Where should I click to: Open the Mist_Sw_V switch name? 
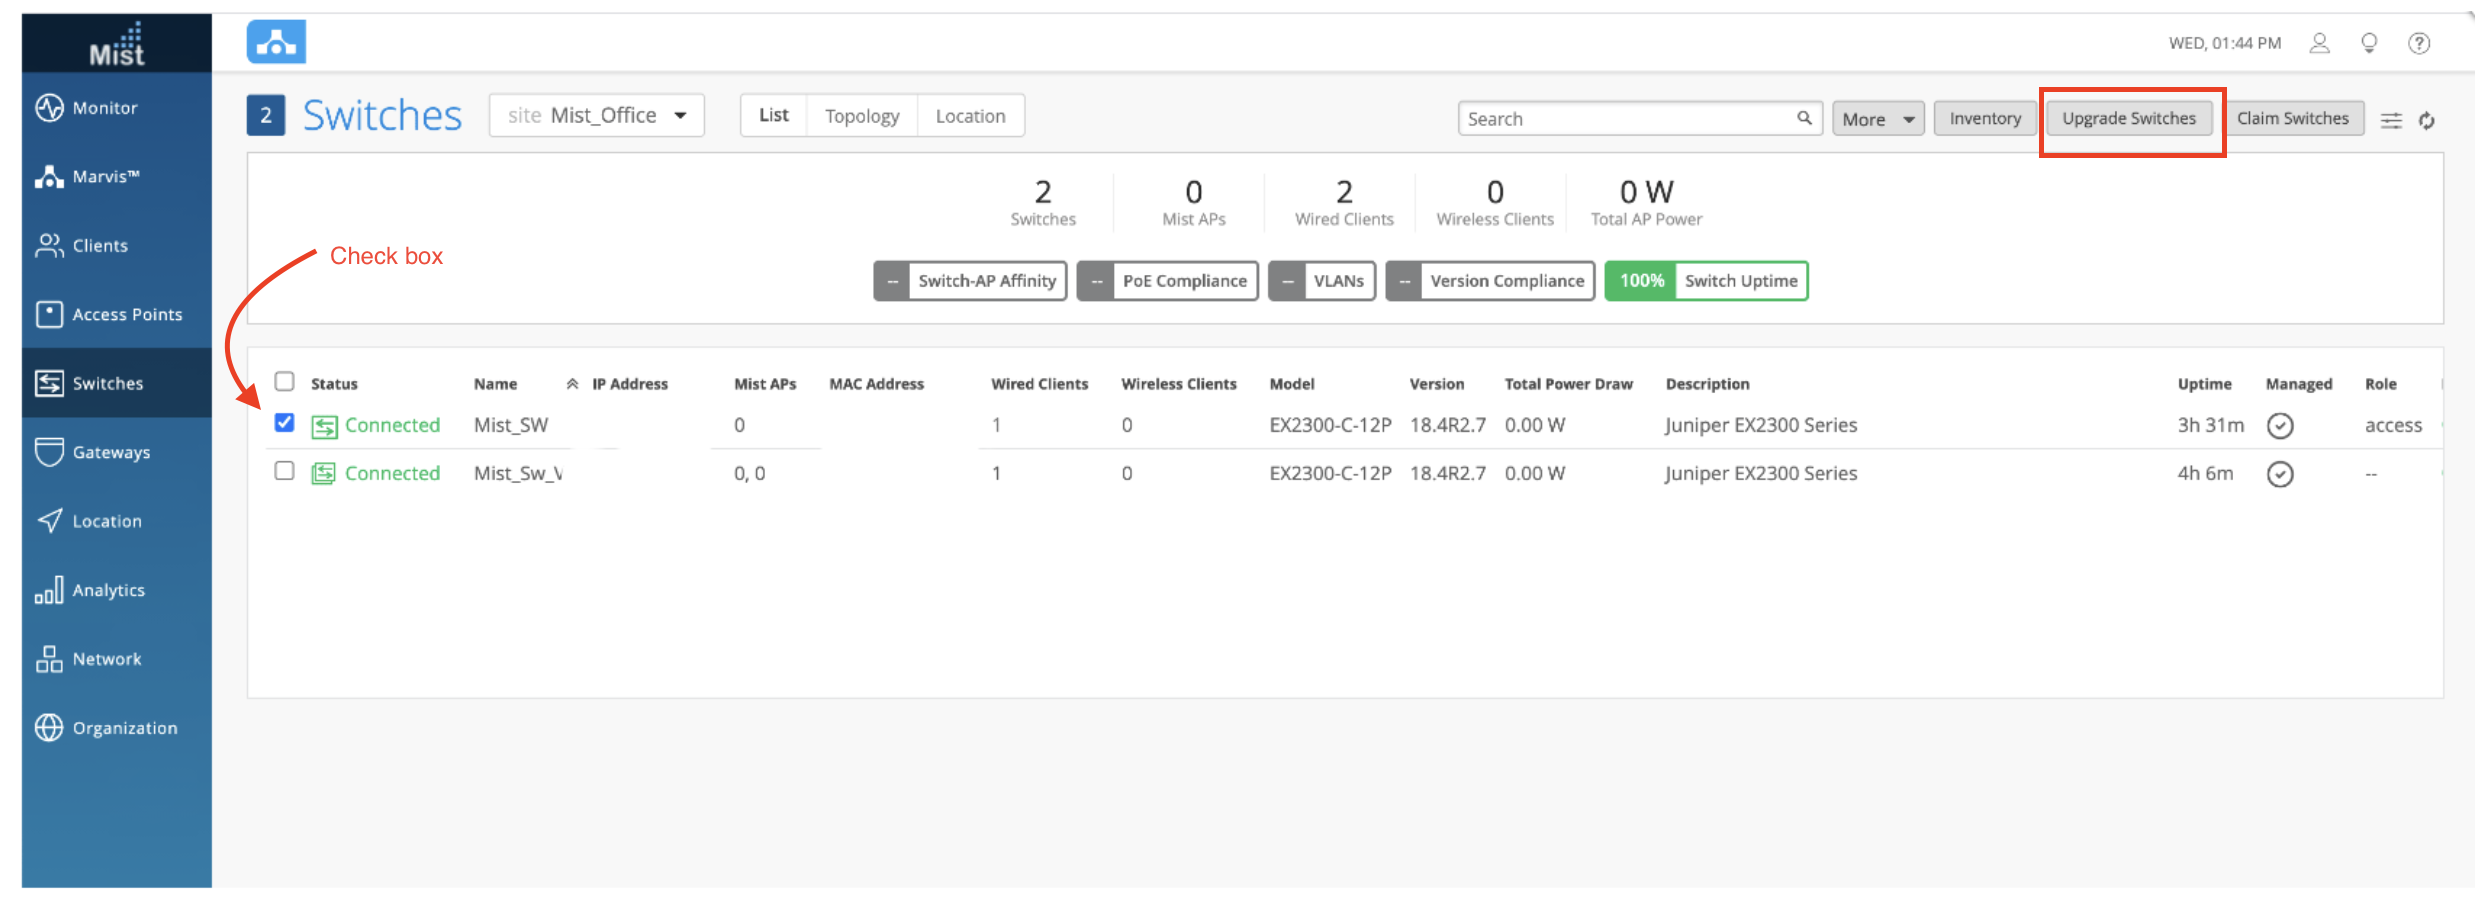click(518, 473)
